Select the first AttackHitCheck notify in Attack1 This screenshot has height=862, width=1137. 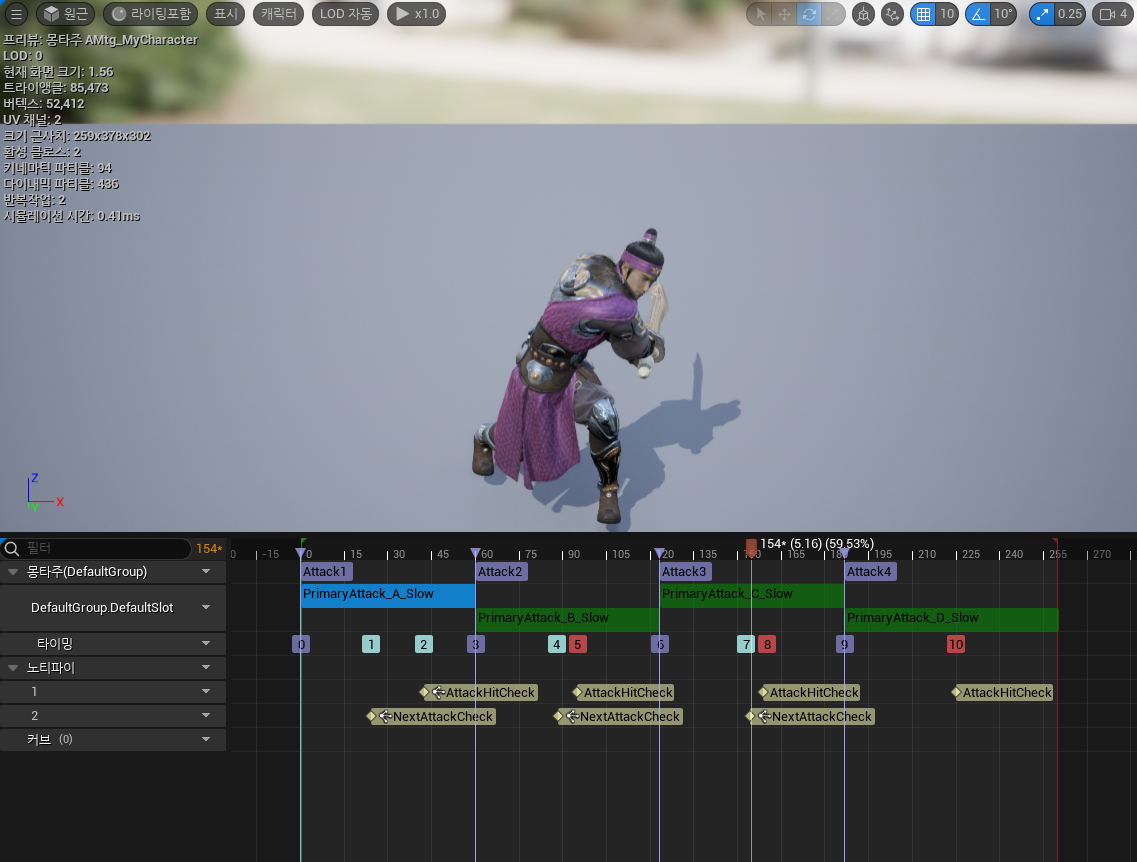pyautogui.click(x=479, y=692)
